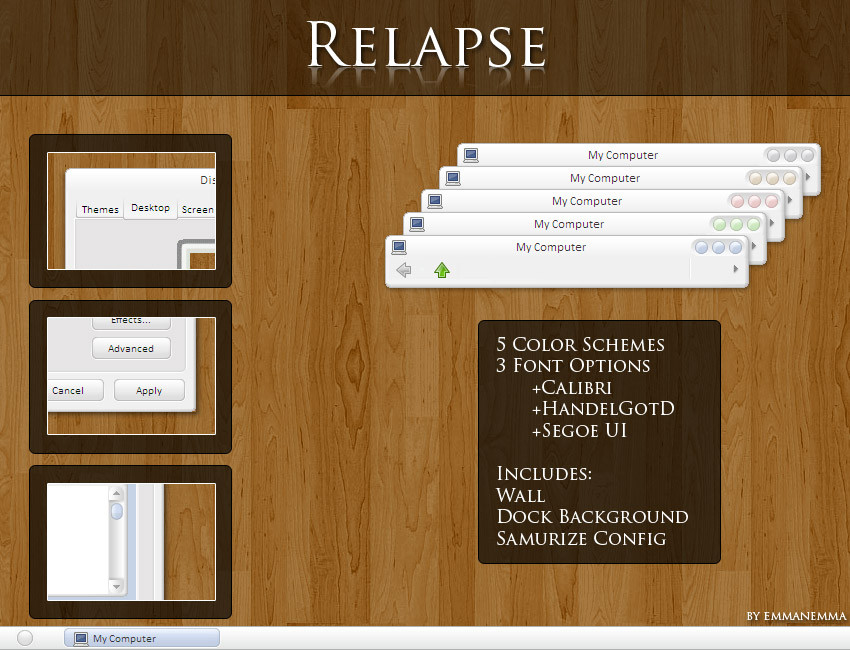Screen dimensions: 850x650
Task: Close the green-buttoned My Computer window
Action: pos(754,224)
